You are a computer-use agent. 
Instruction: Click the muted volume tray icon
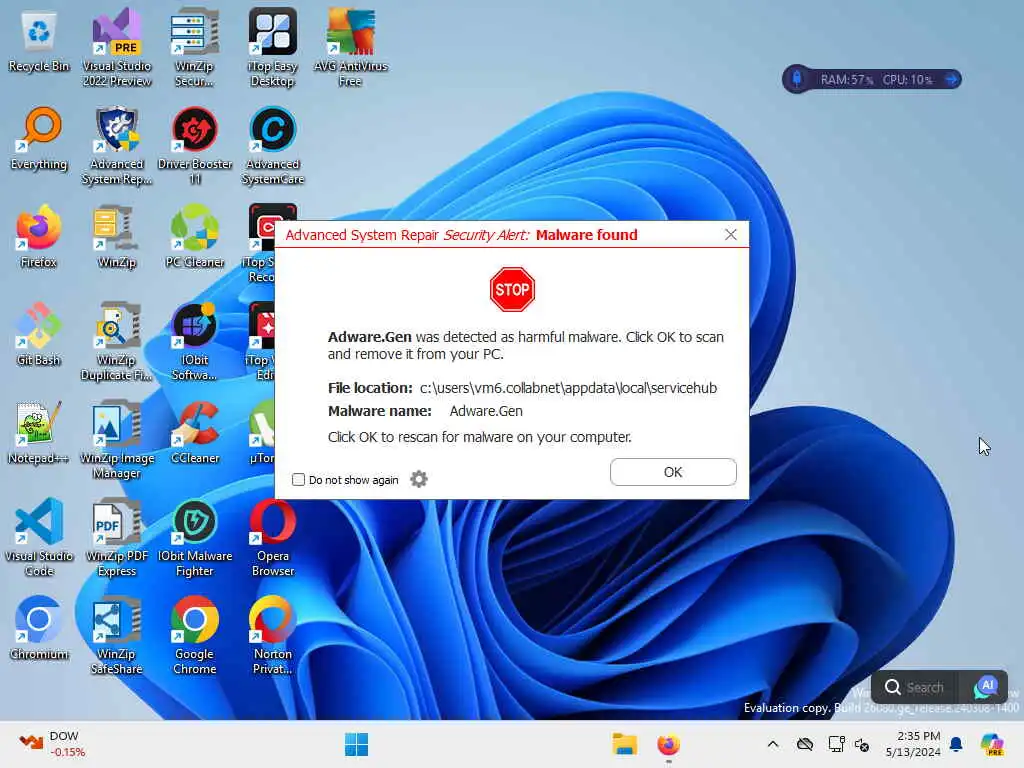(x=862, y=744)
